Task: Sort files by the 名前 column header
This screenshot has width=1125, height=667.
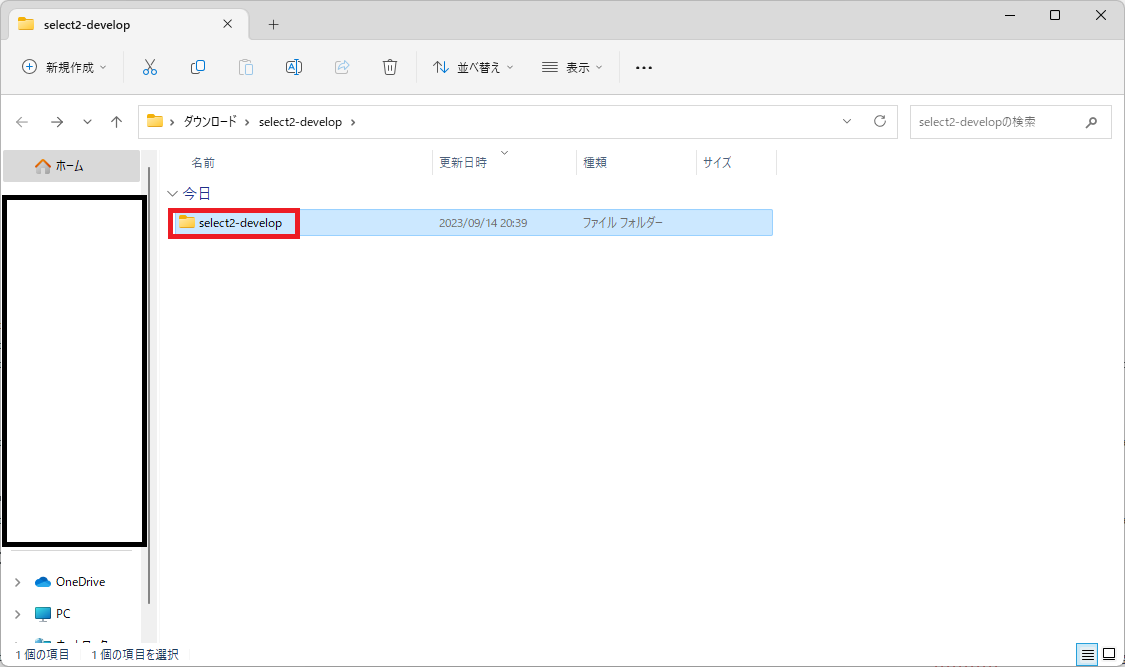Action: tap(203, 162)
